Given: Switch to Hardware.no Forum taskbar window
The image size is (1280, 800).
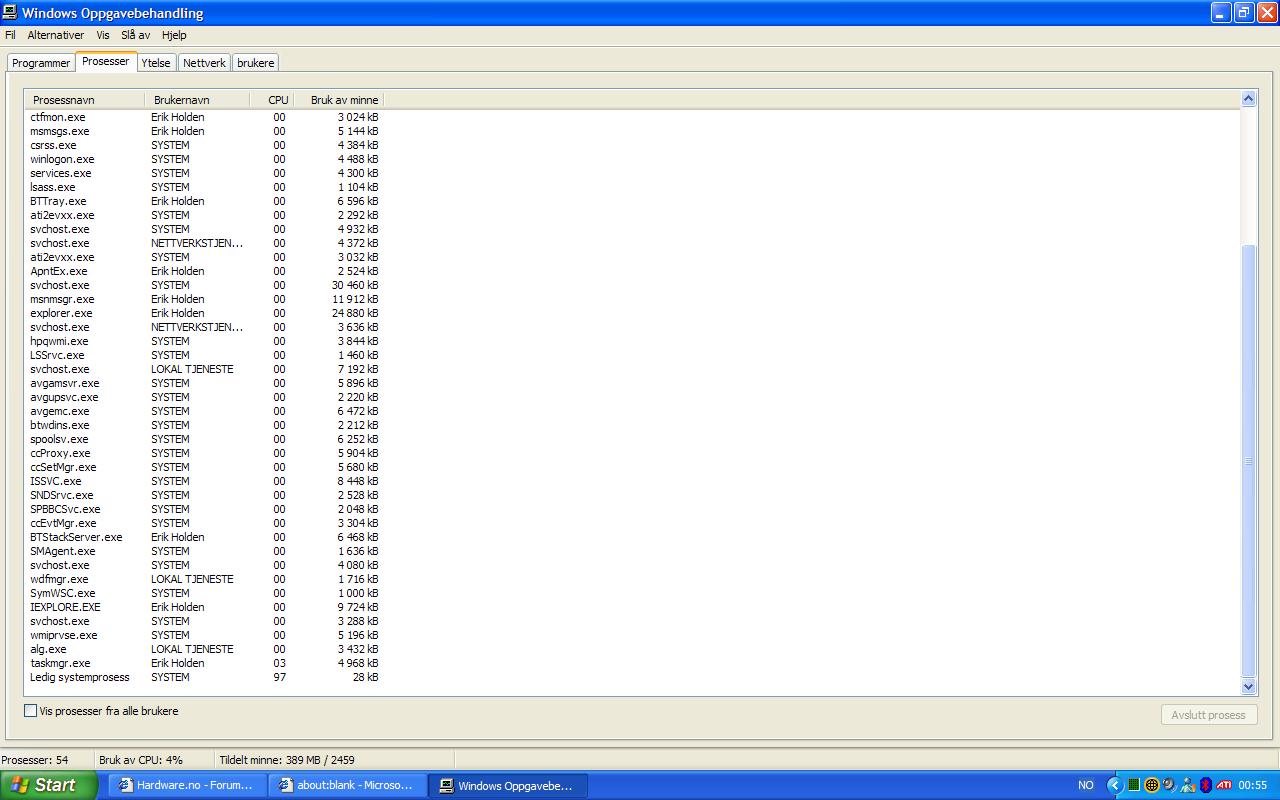Looking at the screenshot, I should tap(187, 786).
